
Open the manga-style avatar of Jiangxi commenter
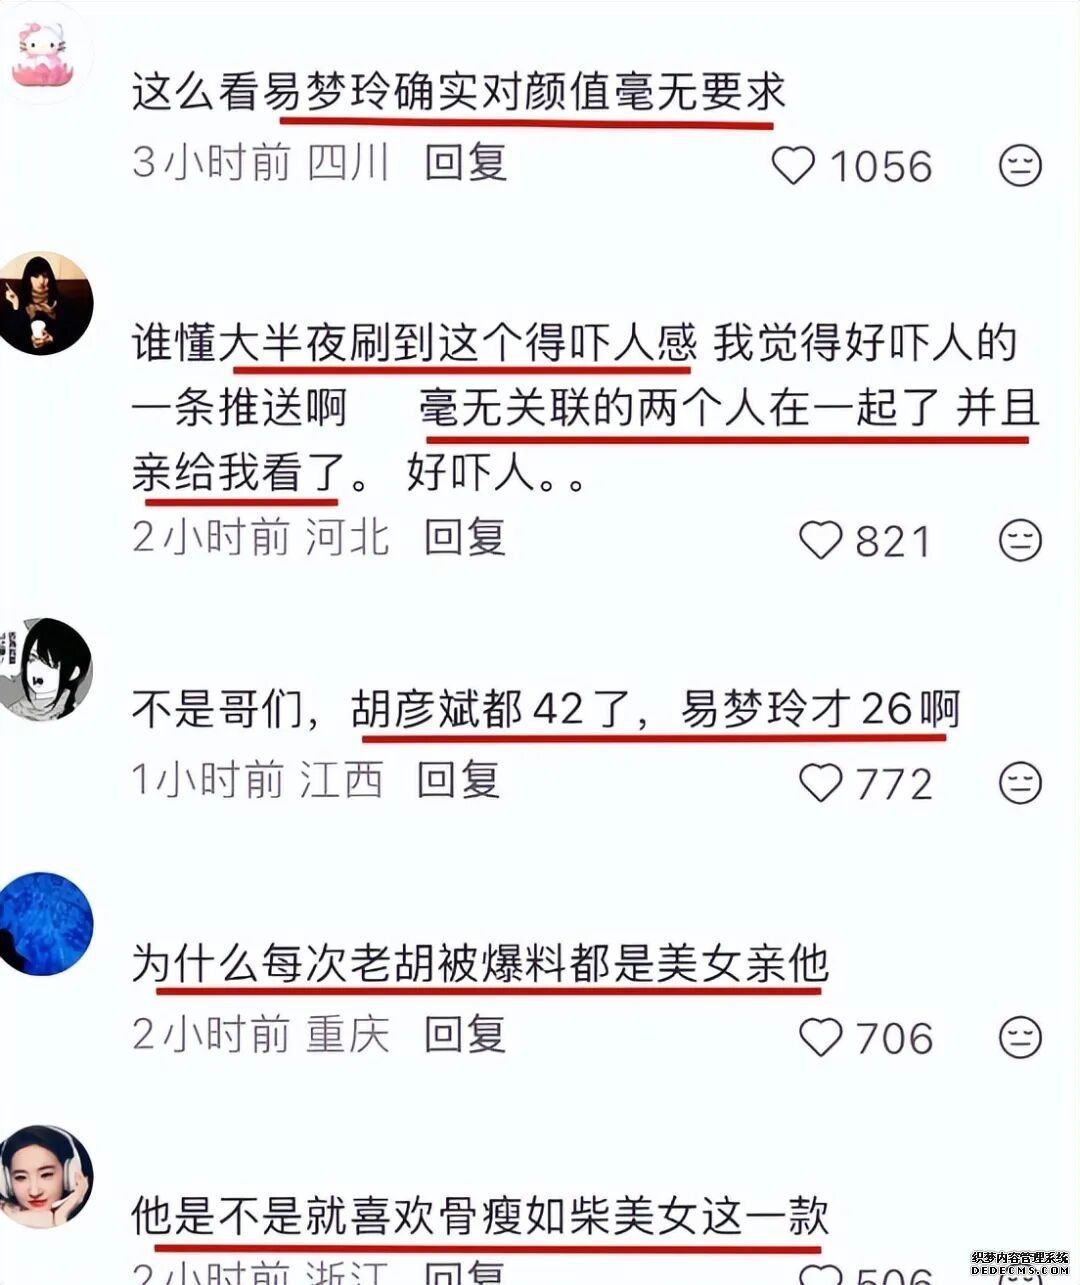pyautogui.click(x=46, y=668)
